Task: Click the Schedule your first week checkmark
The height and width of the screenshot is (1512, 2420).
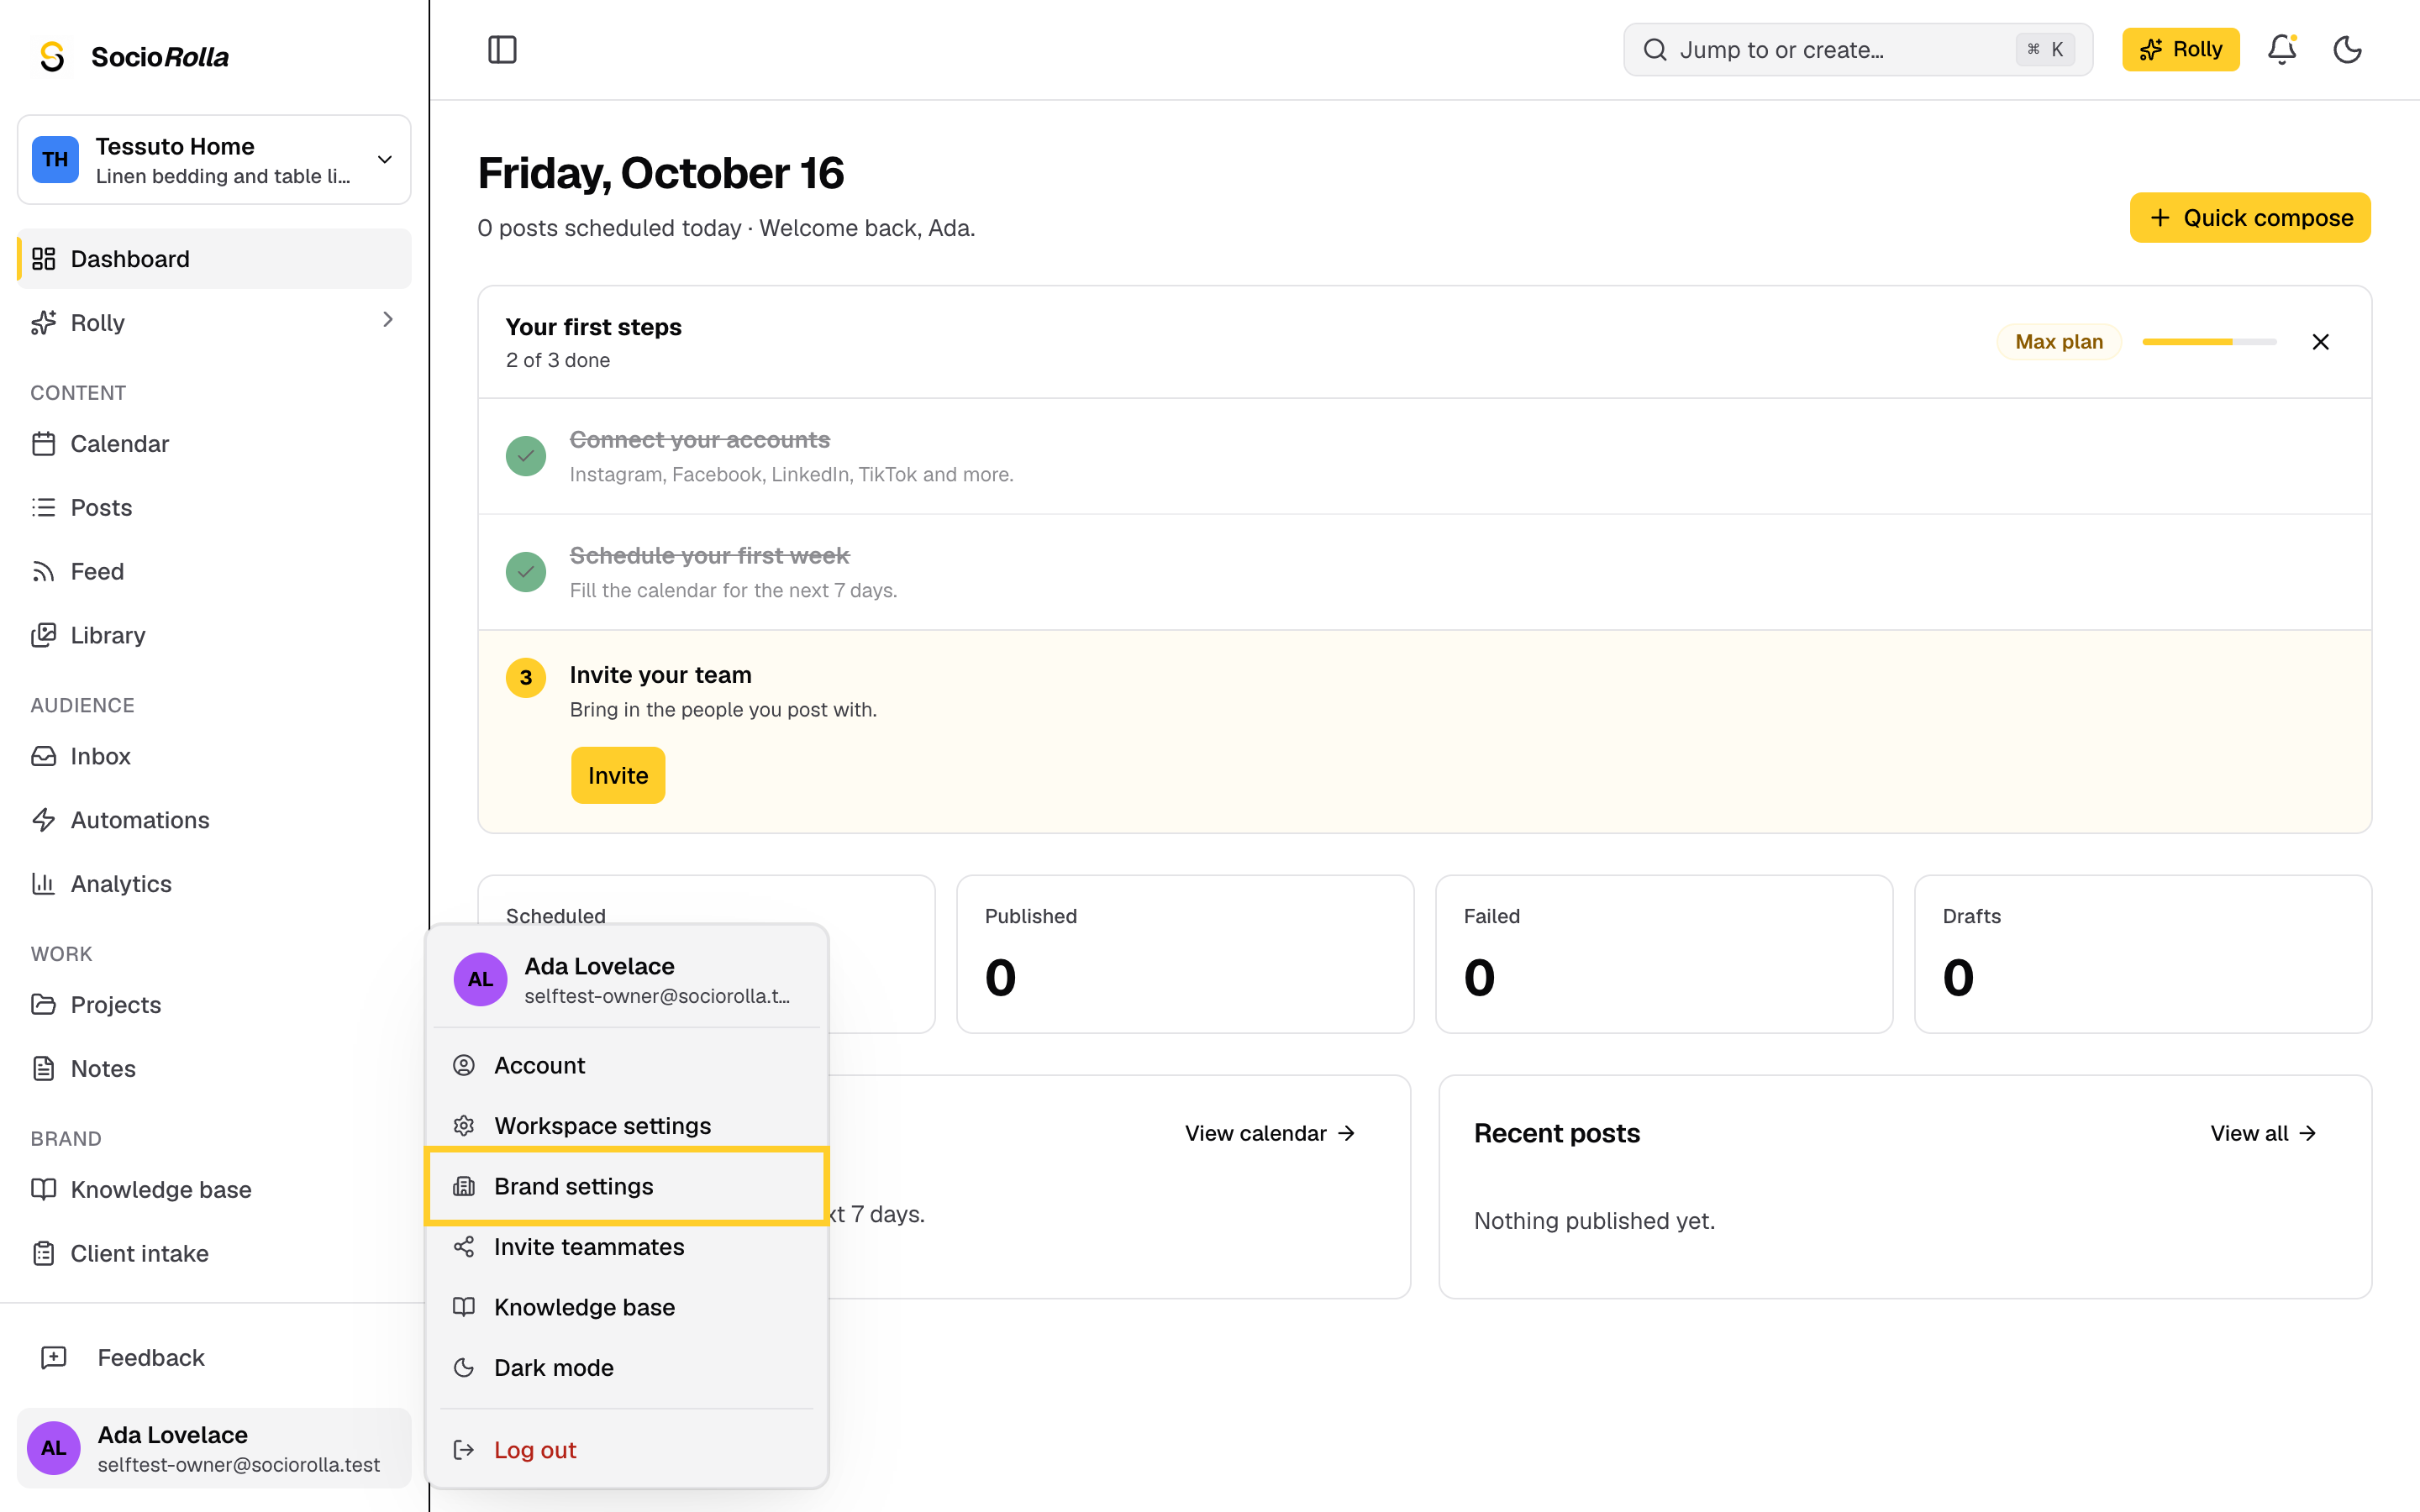Action: tap(526, 572)
